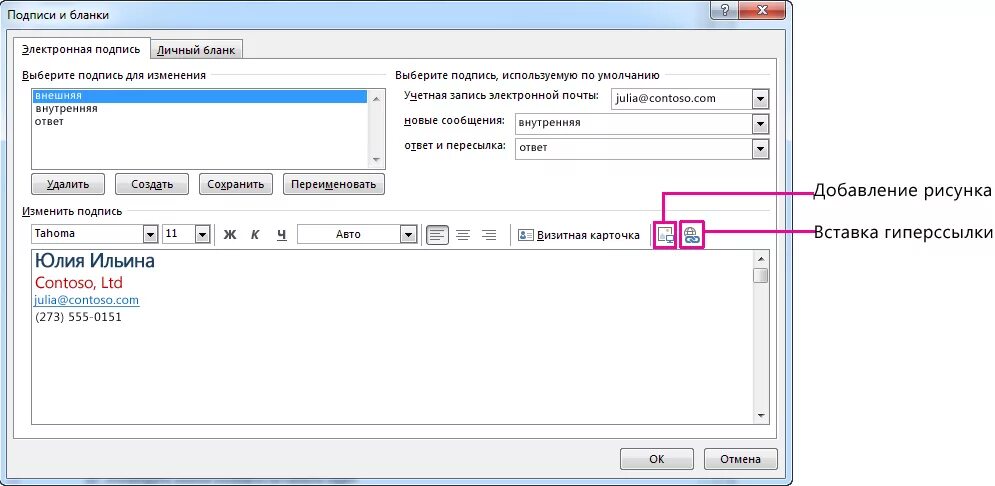Click signature editor scrollbar down arrow
Image resolution: width=995 pixels, height=486 pixels.
(760, 416)
